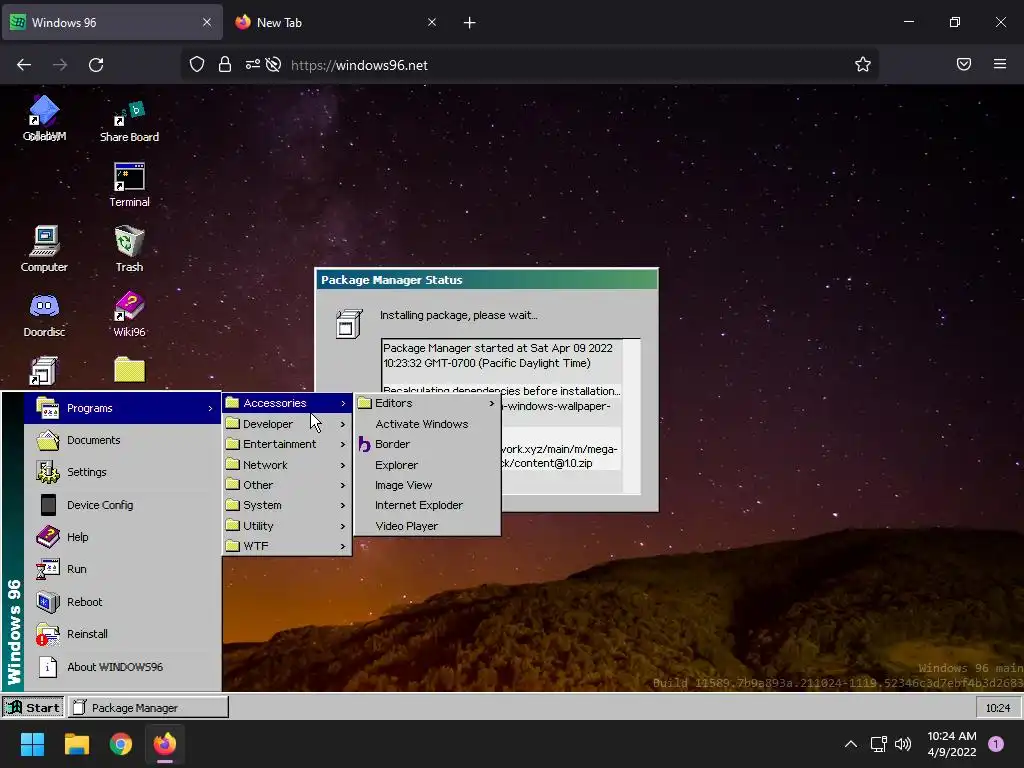1024x768 pixels.
Task: Expand the Network folder submenu
Action: (287, 465)
